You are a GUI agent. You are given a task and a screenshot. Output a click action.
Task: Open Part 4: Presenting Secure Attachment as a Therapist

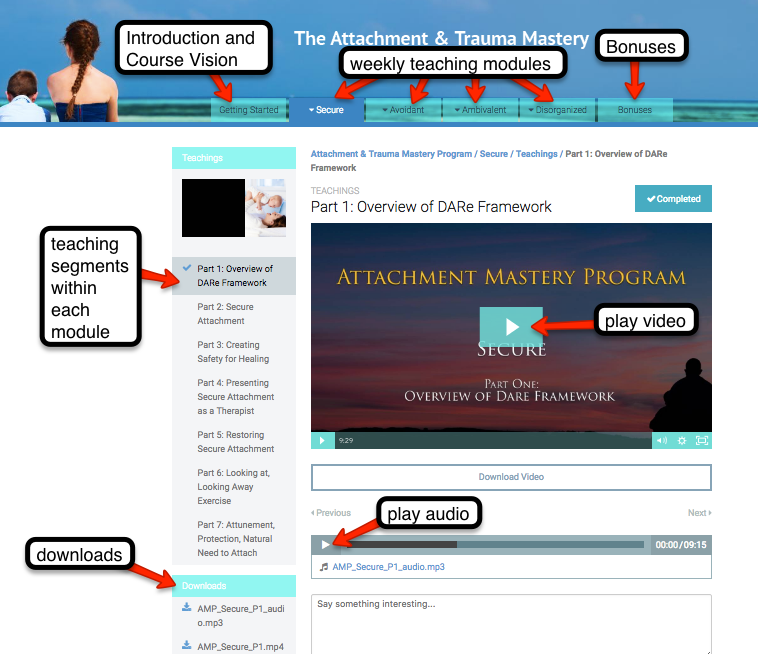234,397
